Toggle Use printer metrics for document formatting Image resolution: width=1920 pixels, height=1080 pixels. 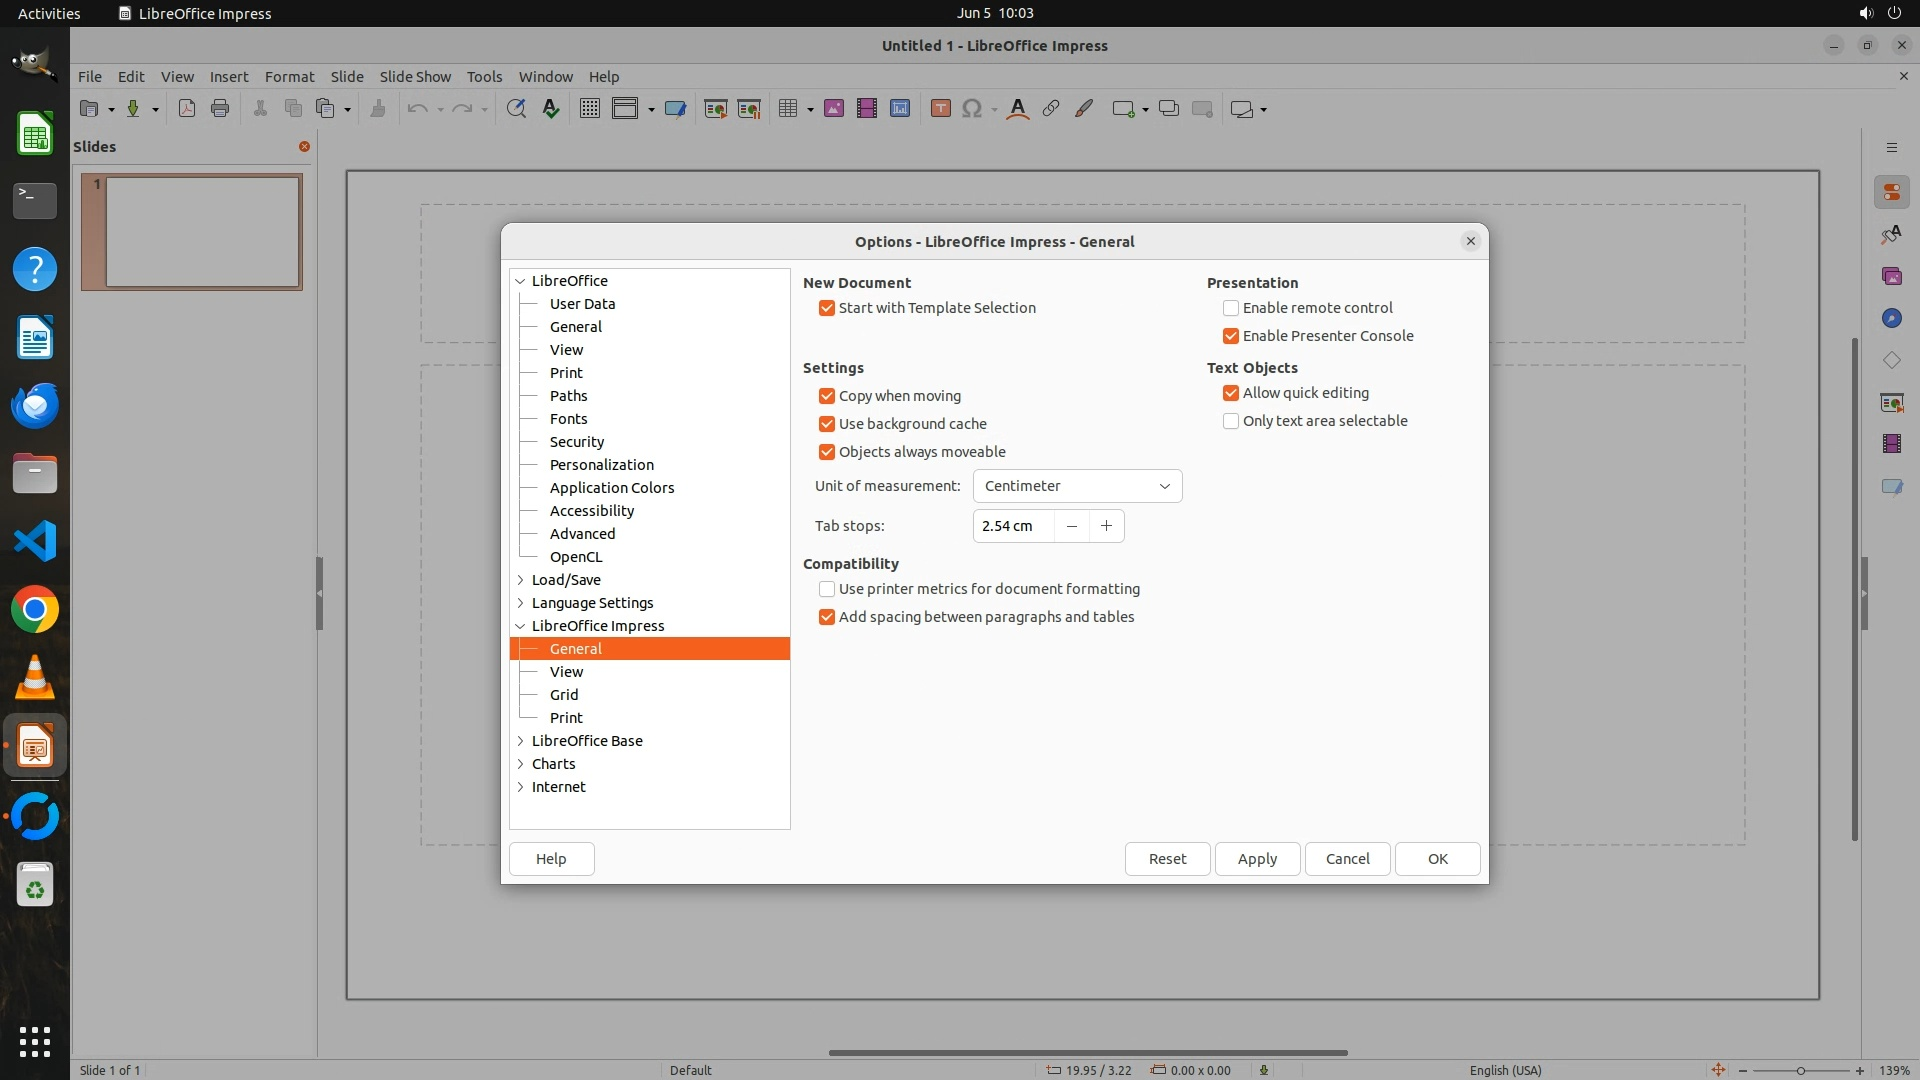827,589
